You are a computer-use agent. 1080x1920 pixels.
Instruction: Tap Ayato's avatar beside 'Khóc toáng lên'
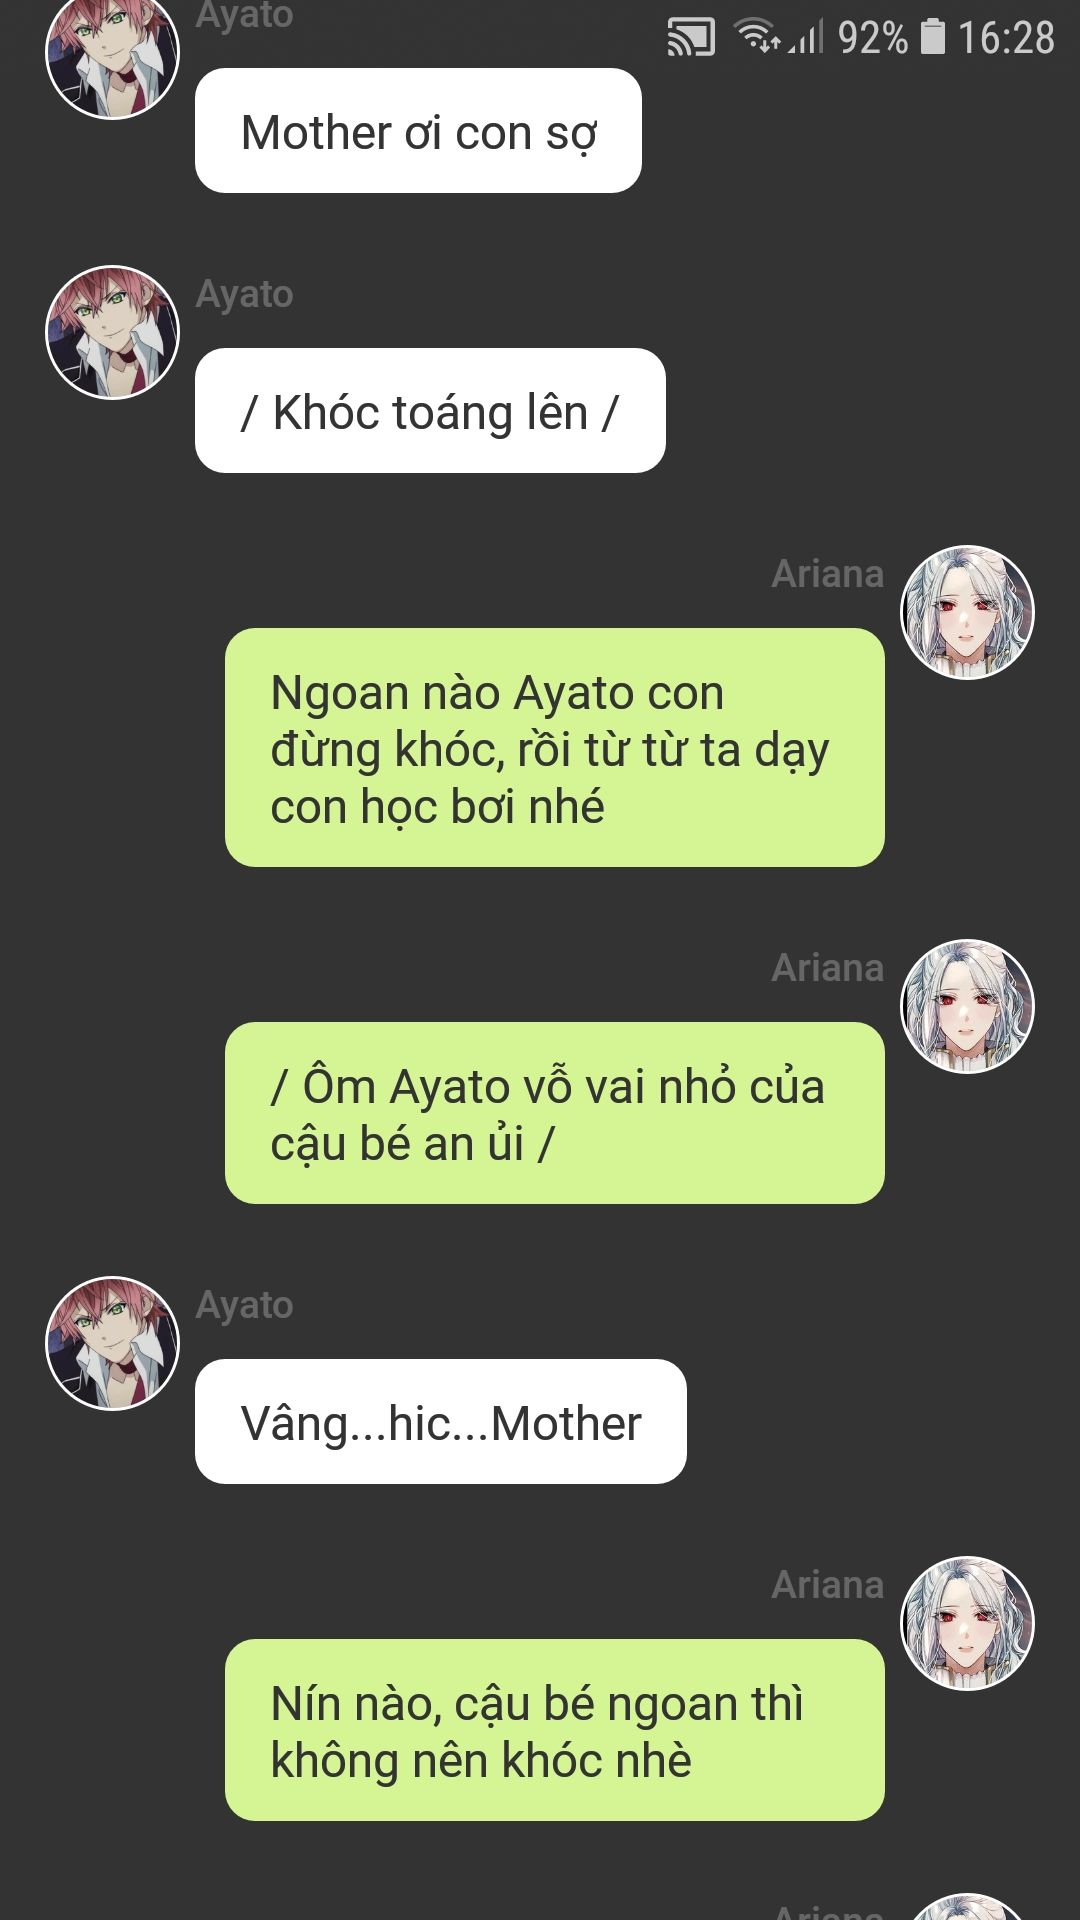pyautogui.click(x=113, y=332)
